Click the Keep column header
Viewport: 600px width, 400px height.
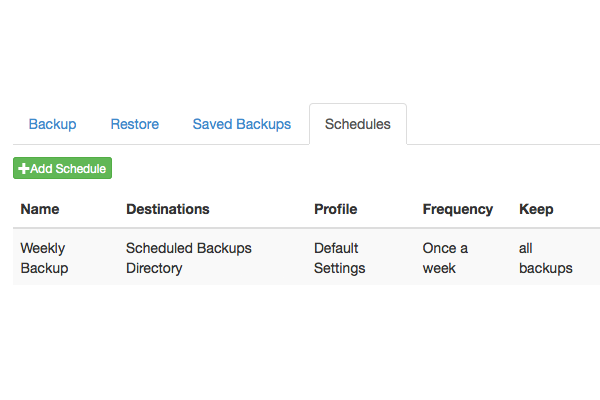tap(536, 209)
